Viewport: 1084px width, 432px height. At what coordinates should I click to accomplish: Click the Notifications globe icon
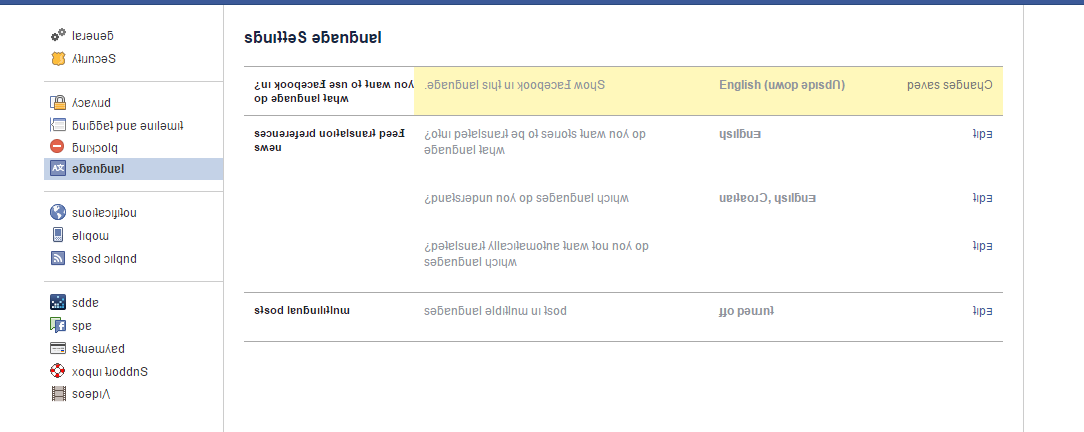[58, 212]
